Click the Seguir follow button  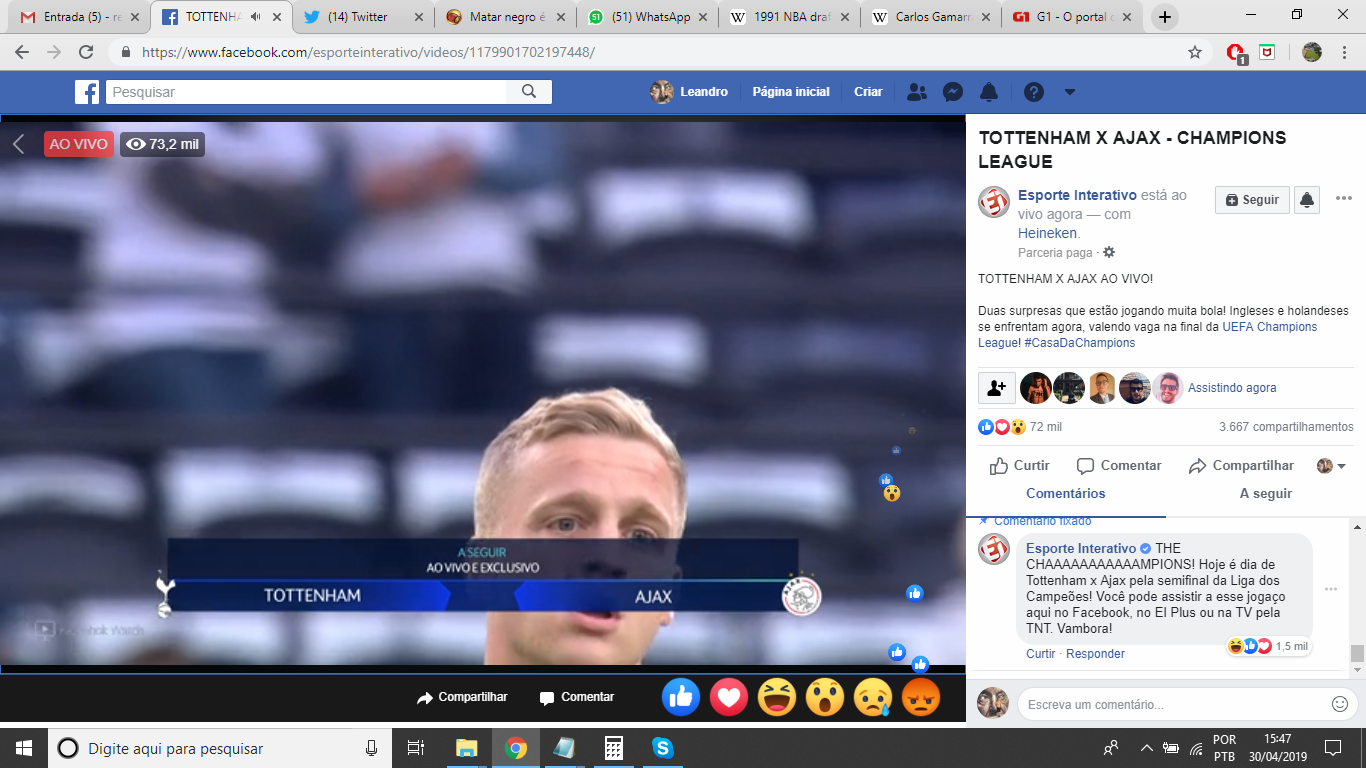tap(1252, 200)
